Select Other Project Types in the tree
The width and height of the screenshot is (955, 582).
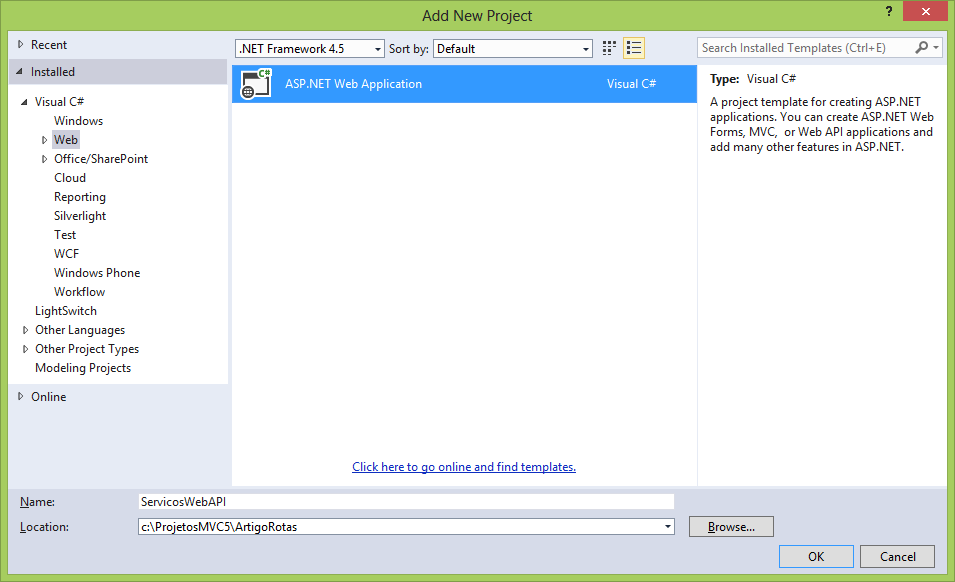[x=87, y=349]
